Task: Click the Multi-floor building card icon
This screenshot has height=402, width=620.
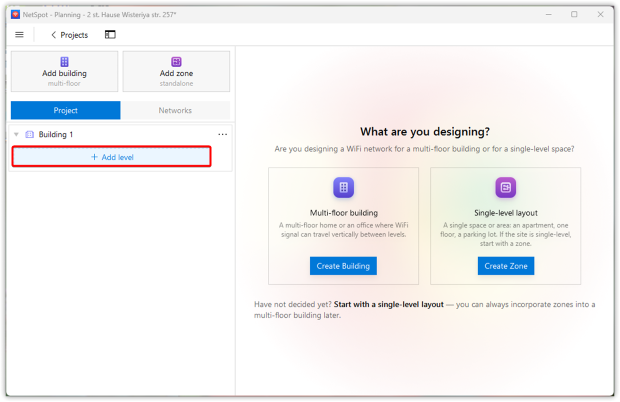Action: point(344,187)
